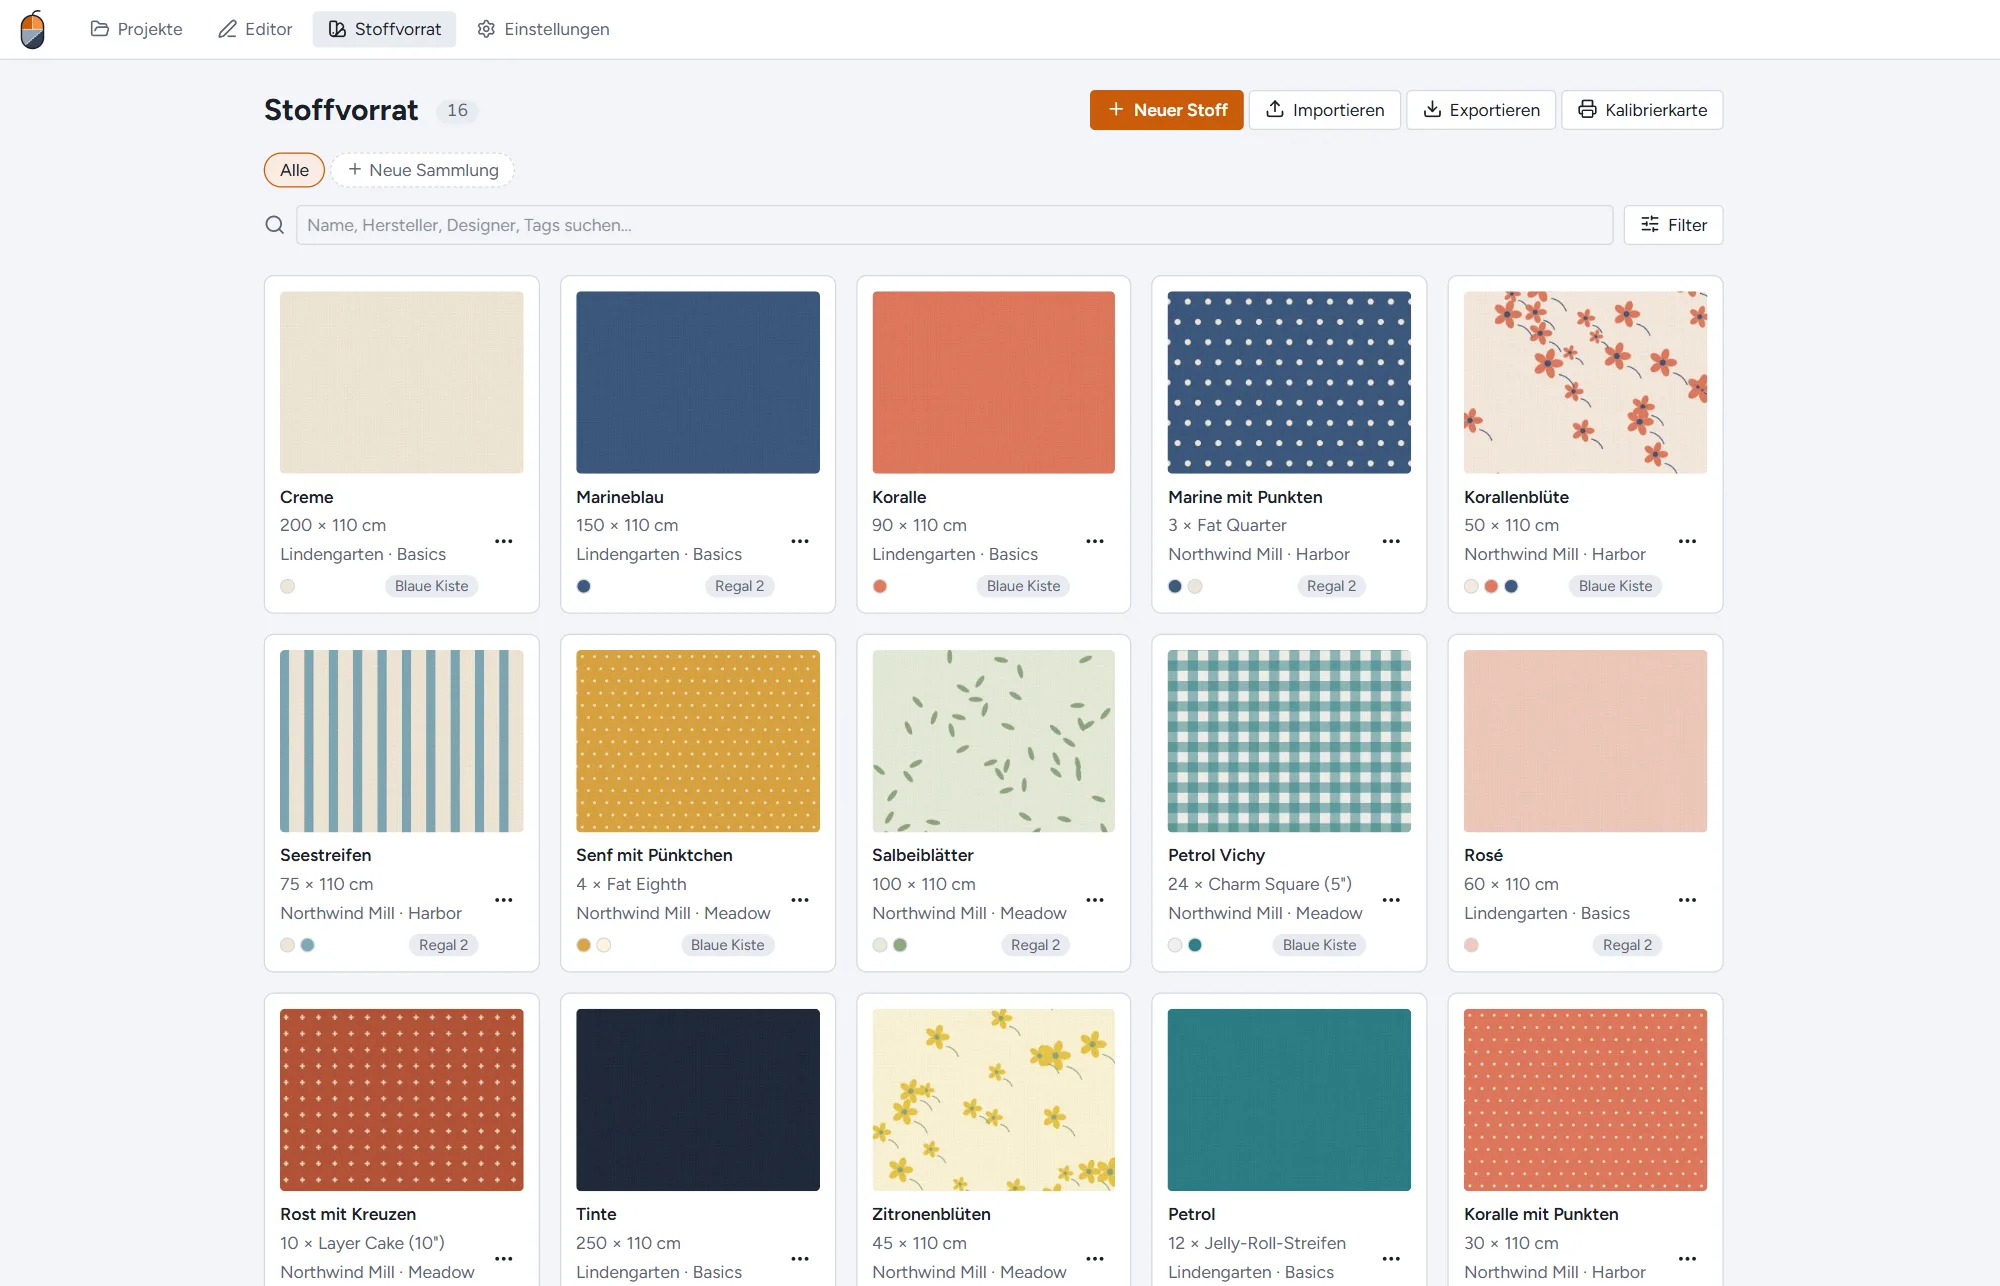
Task: Open the Zitronenblüten fabric thumbnail
Action: click(x=993, y=1100)
